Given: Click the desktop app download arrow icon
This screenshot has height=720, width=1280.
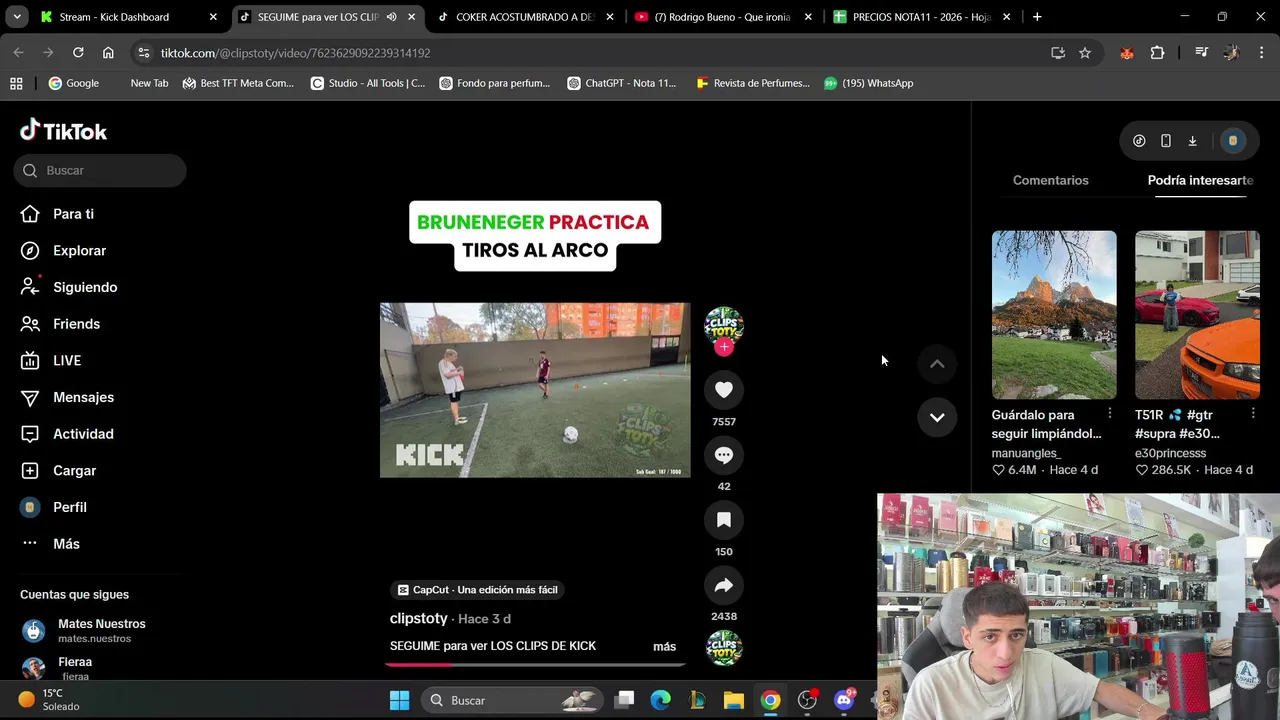Looking at the screenshot, I should click(1192, 141).
